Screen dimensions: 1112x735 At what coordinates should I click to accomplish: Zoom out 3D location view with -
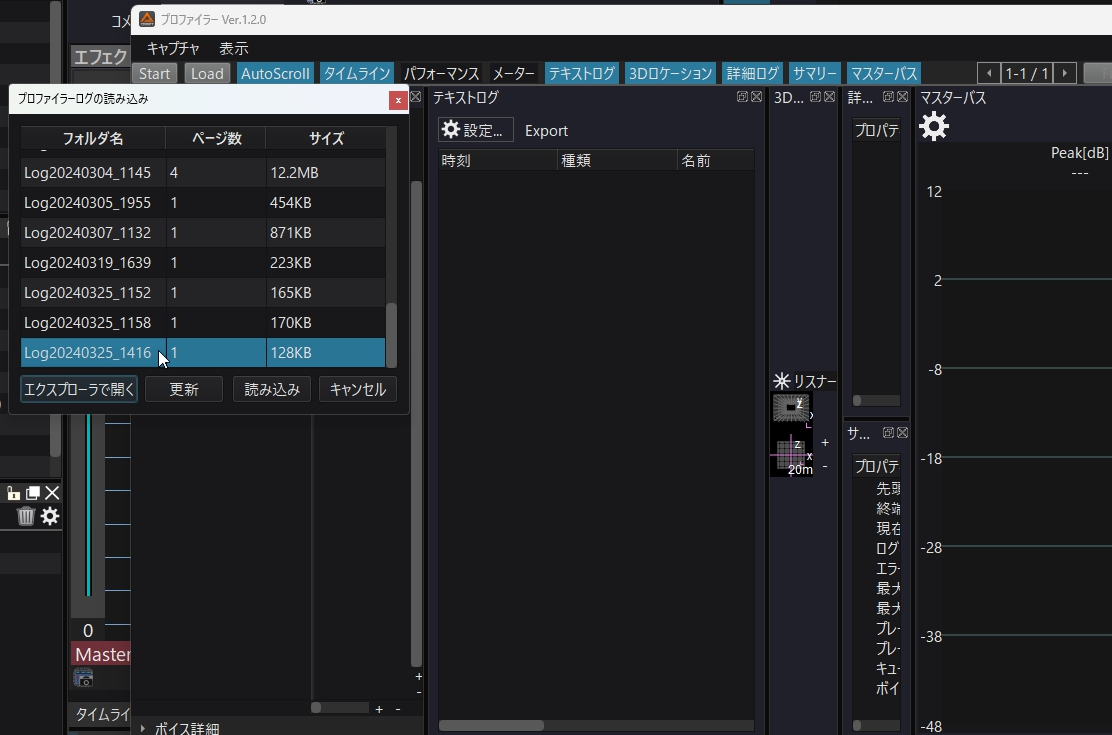click(x=825, y=466)
